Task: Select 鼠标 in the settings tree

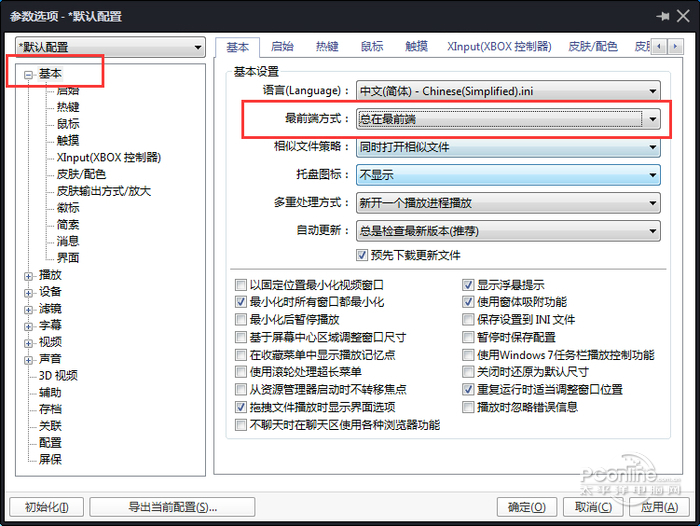Action: coord(68,124)
